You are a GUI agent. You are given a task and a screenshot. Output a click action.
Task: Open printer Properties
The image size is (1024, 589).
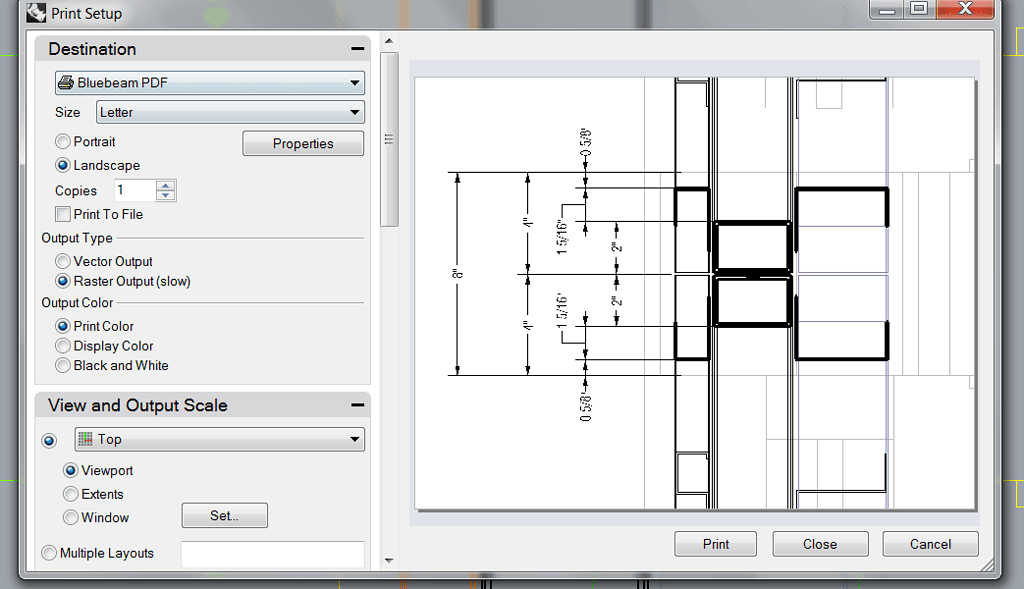tap(302, 143)
